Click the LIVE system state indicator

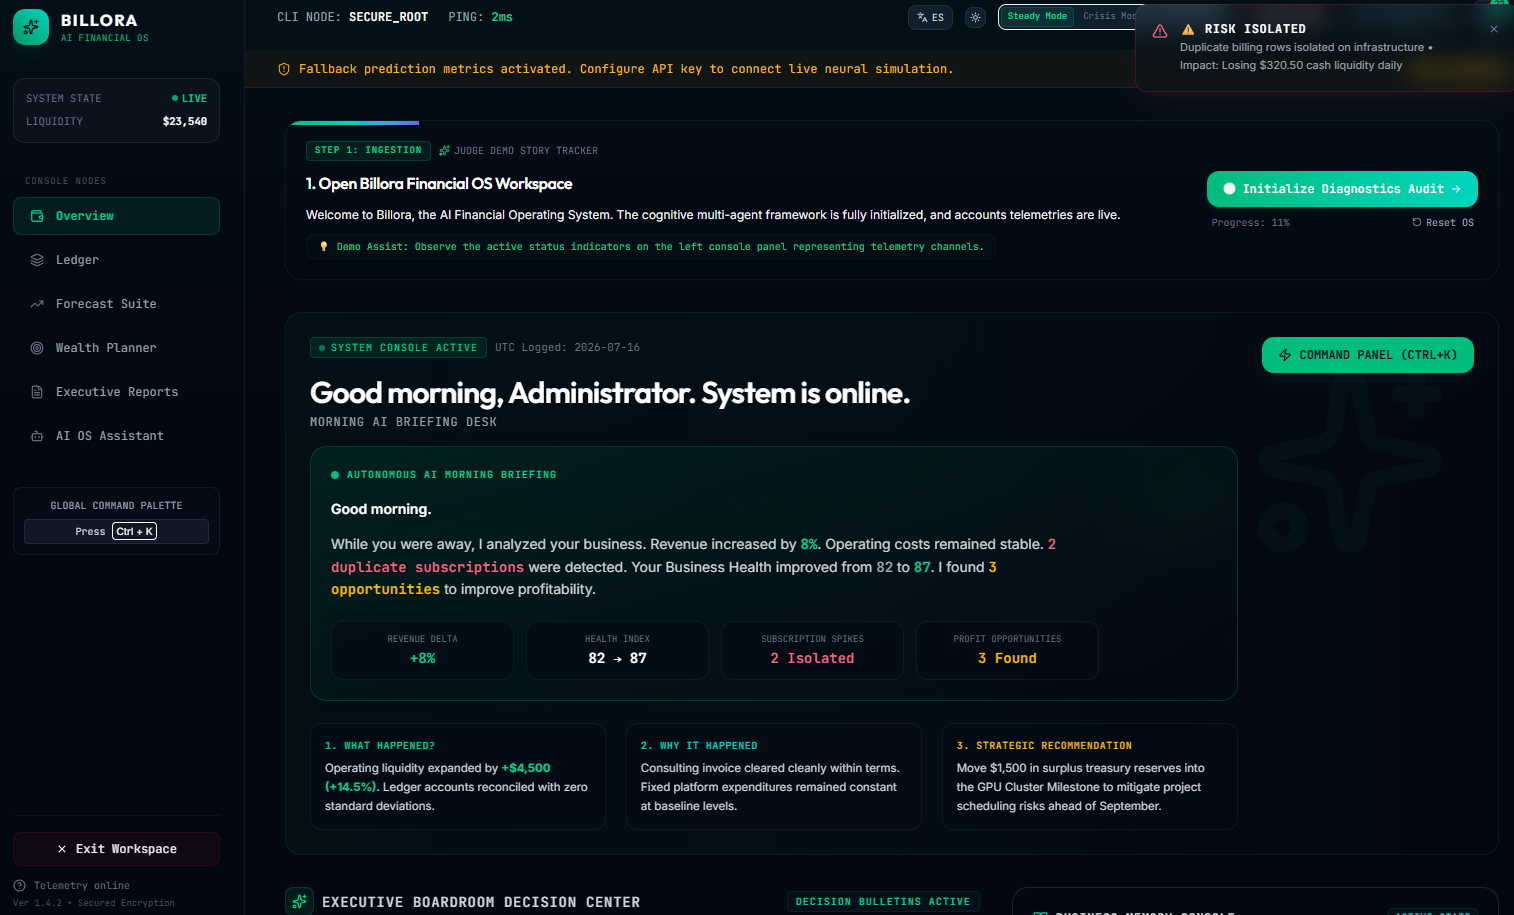[189, 98]
